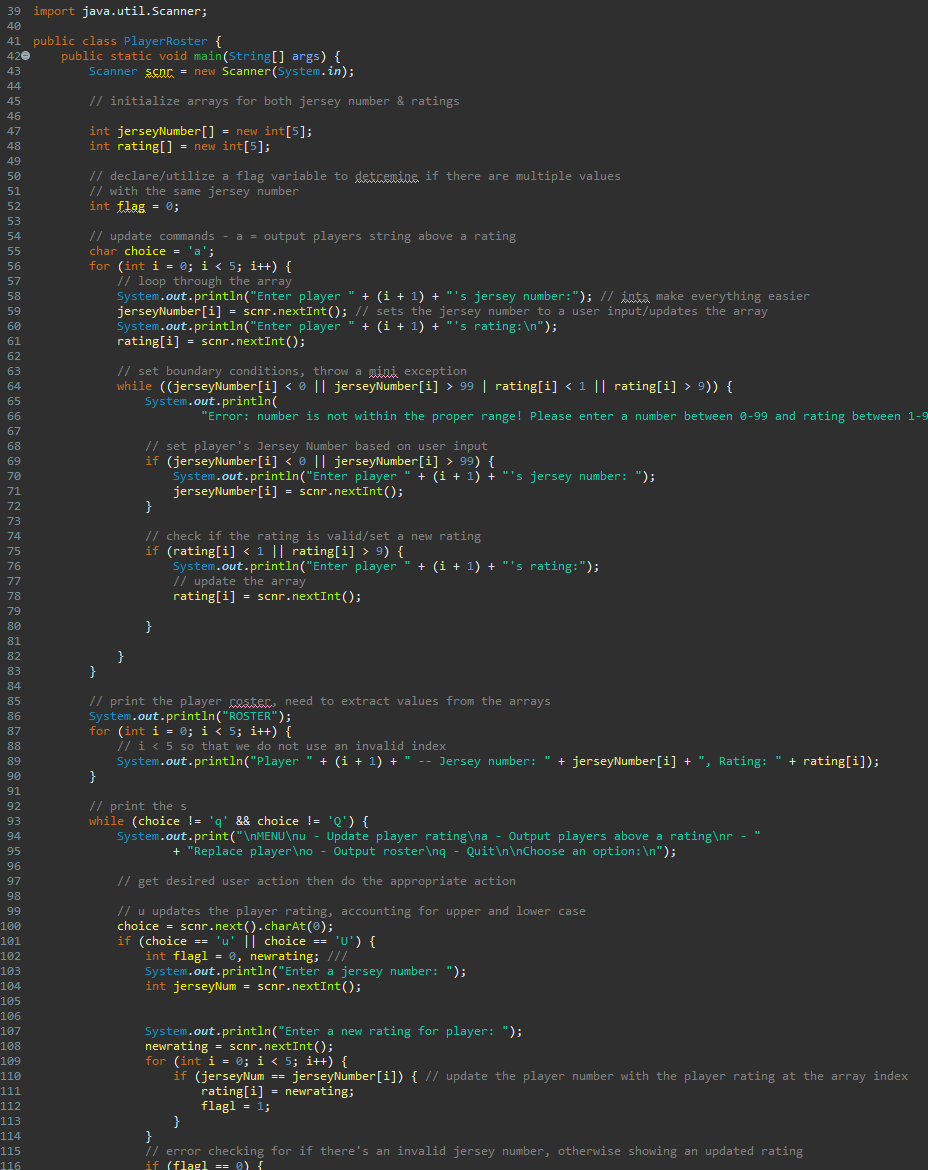Click 'rating[i] = newrating;' on line 111
Image resolution: width=928 pixels, height=1170 pixels.
(x=278, y=1092)
